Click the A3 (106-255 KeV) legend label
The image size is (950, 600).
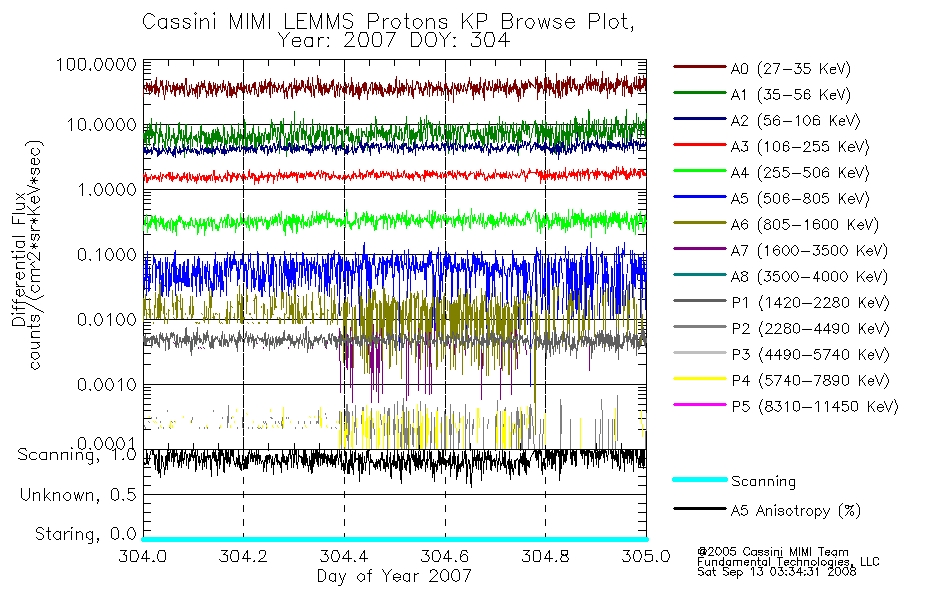click(800, 147)
